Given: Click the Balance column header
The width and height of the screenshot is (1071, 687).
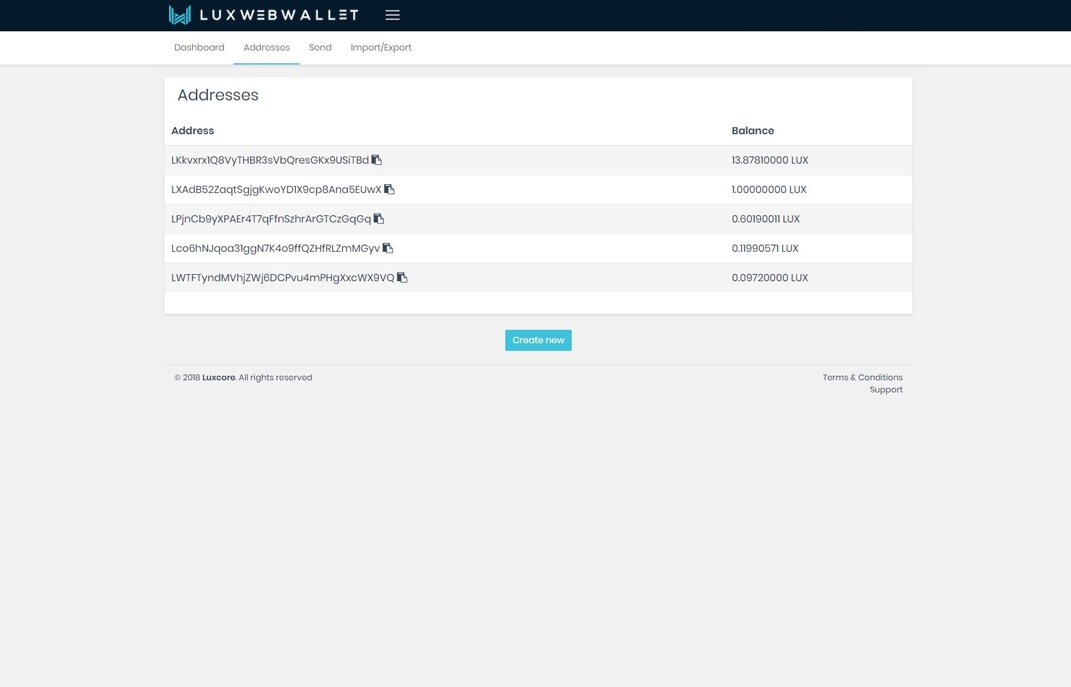Looking at the screenshot, I should pyautogui.click(x=753, y=130).
